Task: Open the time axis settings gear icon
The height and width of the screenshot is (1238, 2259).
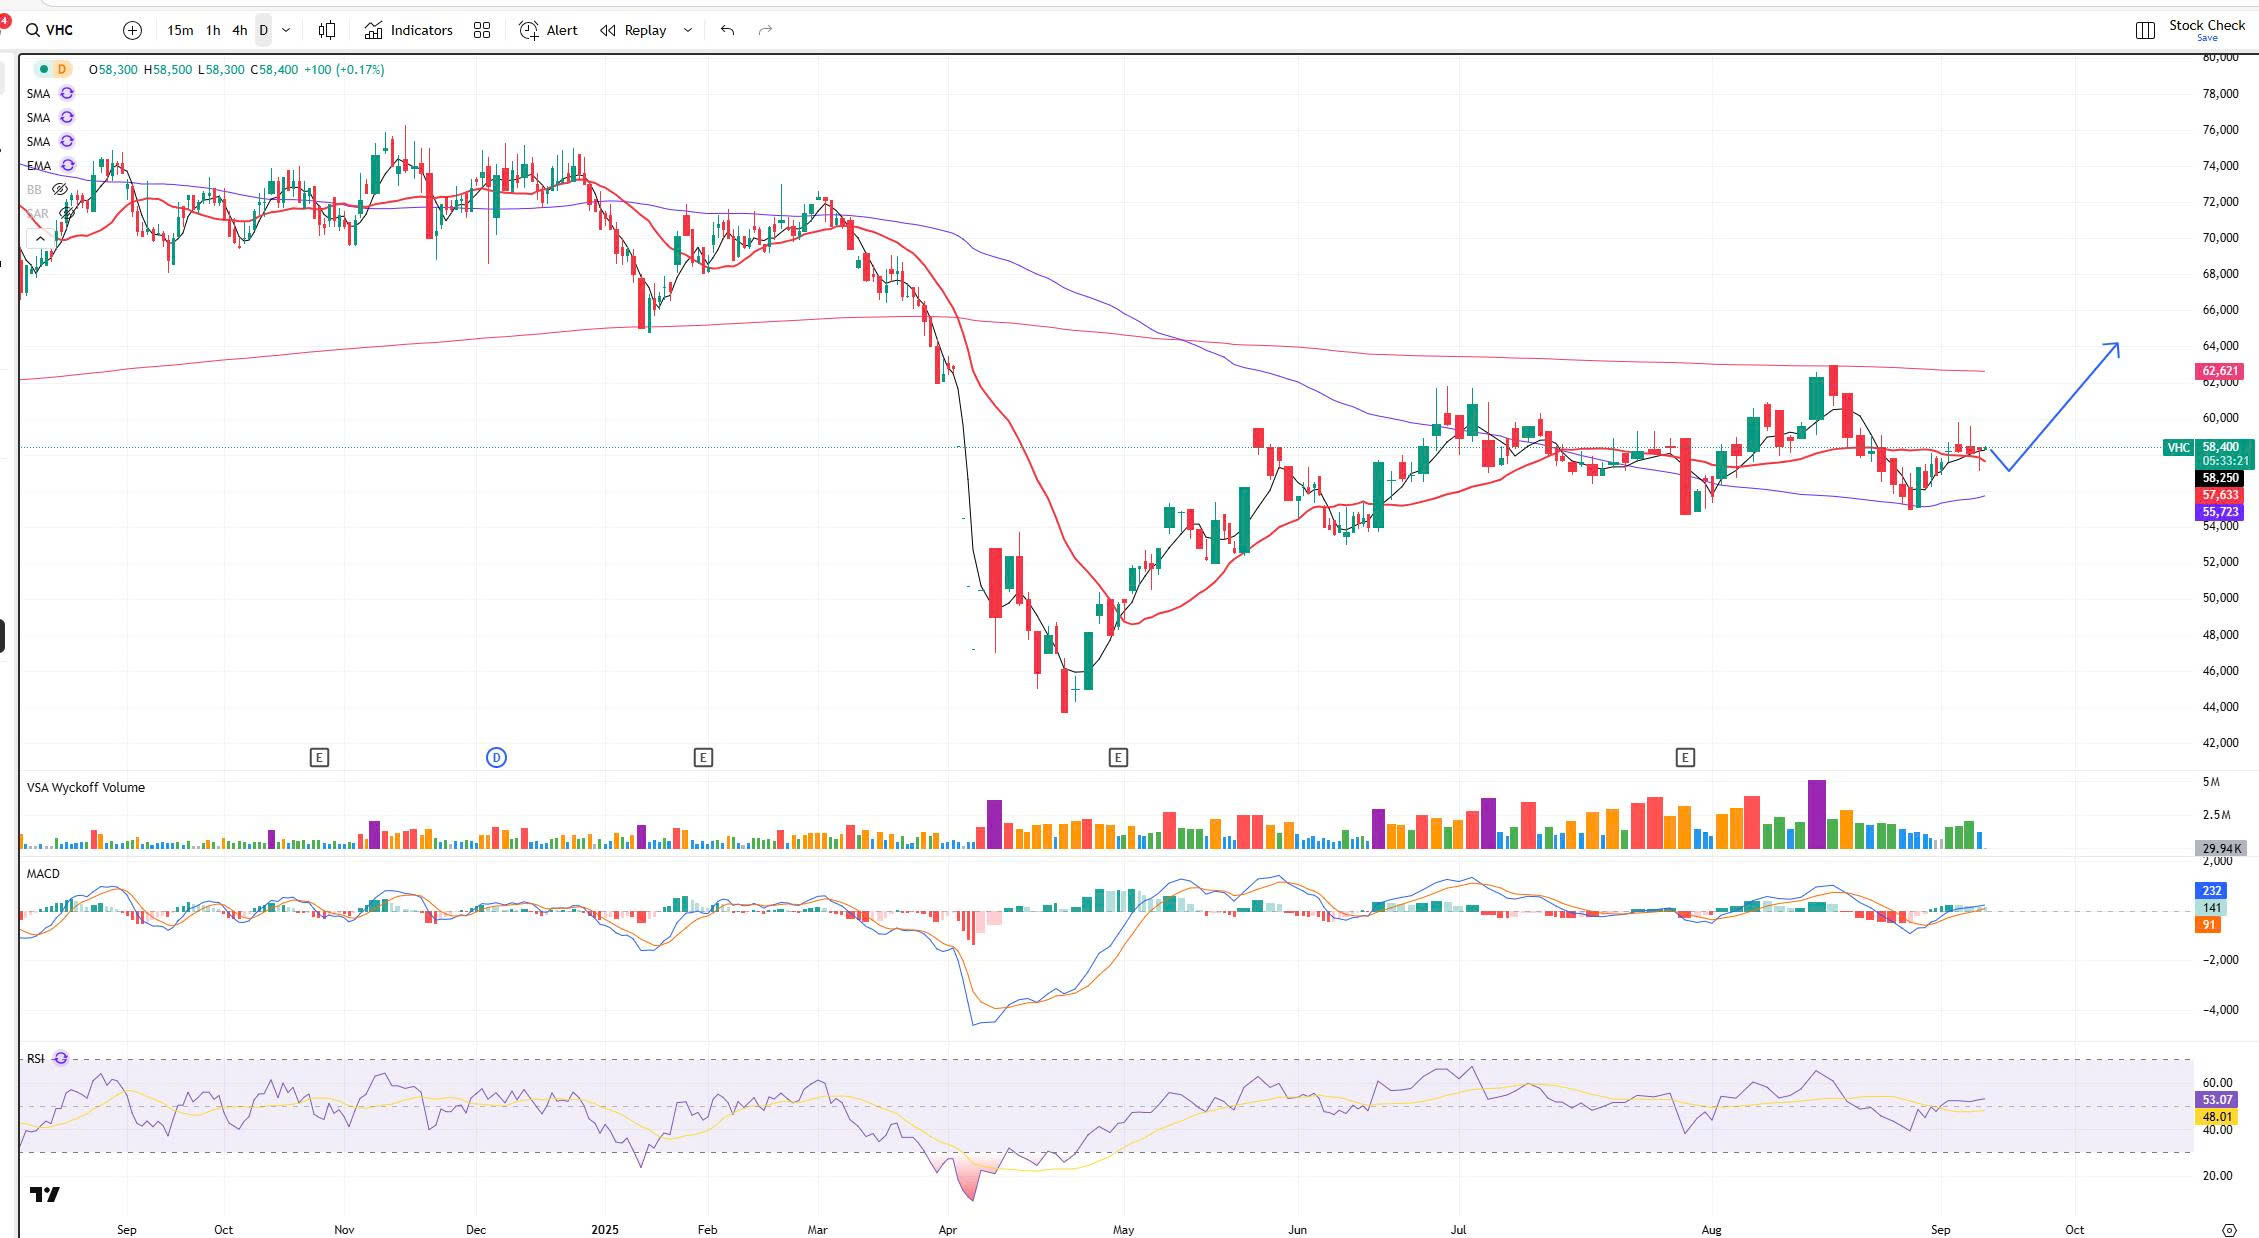Action: coord(2228,1230)
